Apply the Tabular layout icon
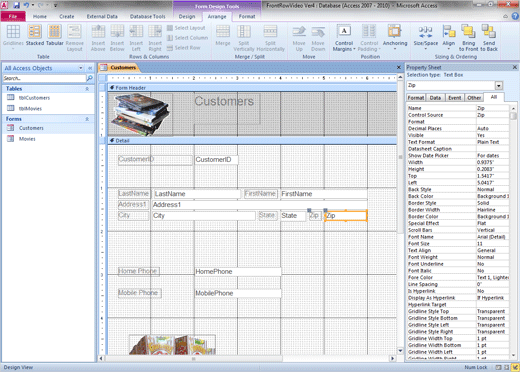 tap(54, 32)
